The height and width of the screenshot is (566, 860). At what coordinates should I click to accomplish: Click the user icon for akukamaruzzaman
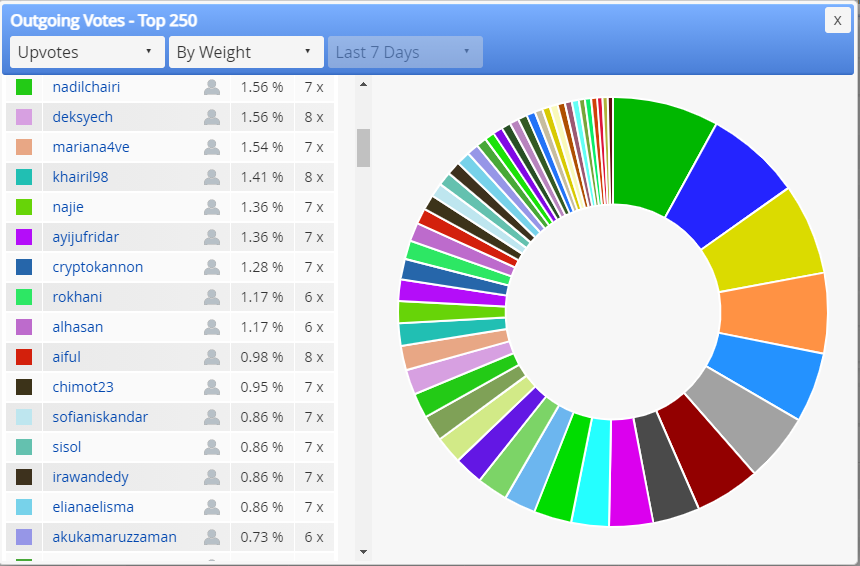[x=212, y=537]
